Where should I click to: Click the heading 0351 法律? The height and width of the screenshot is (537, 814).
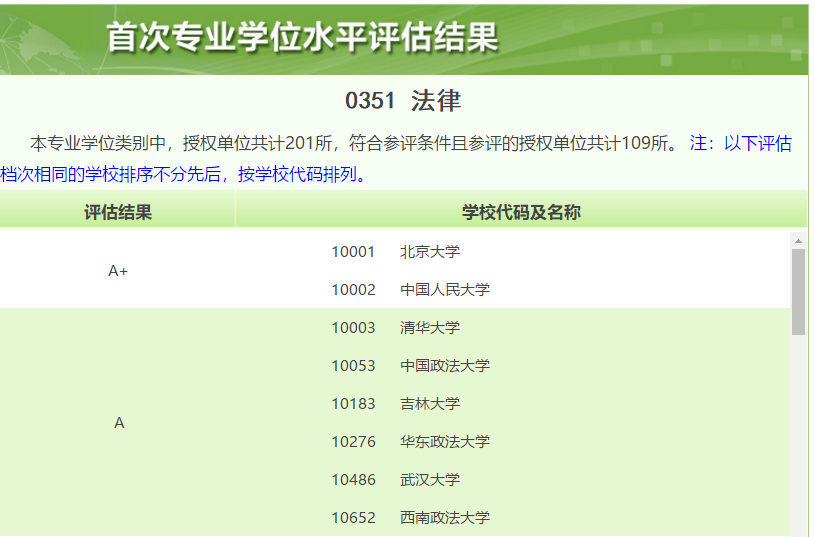coord(403,101)
